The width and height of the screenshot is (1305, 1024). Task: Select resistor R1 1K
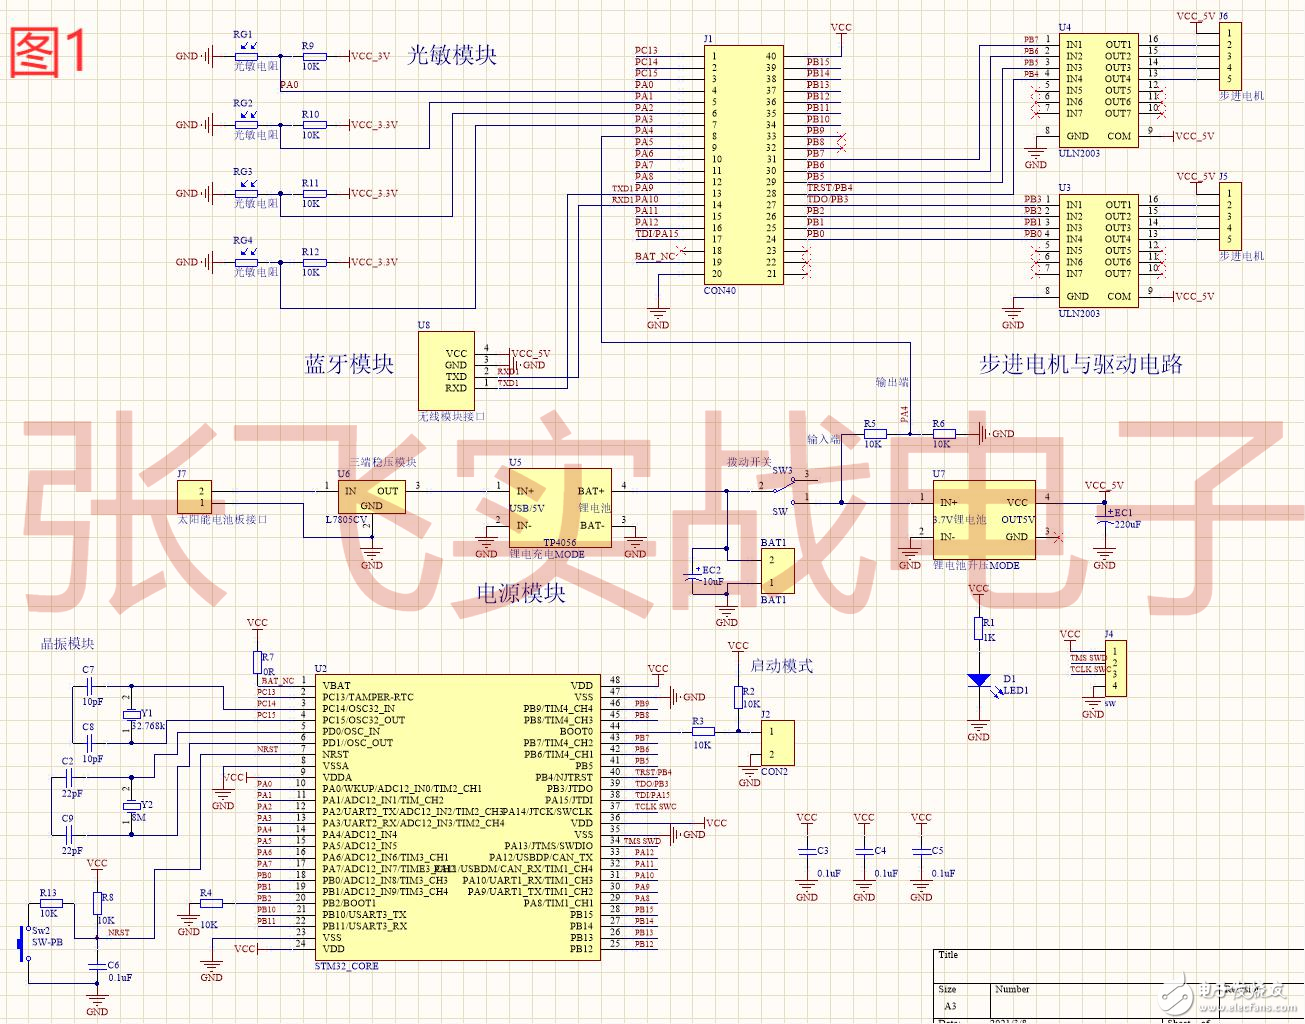(x=979, y=629)
